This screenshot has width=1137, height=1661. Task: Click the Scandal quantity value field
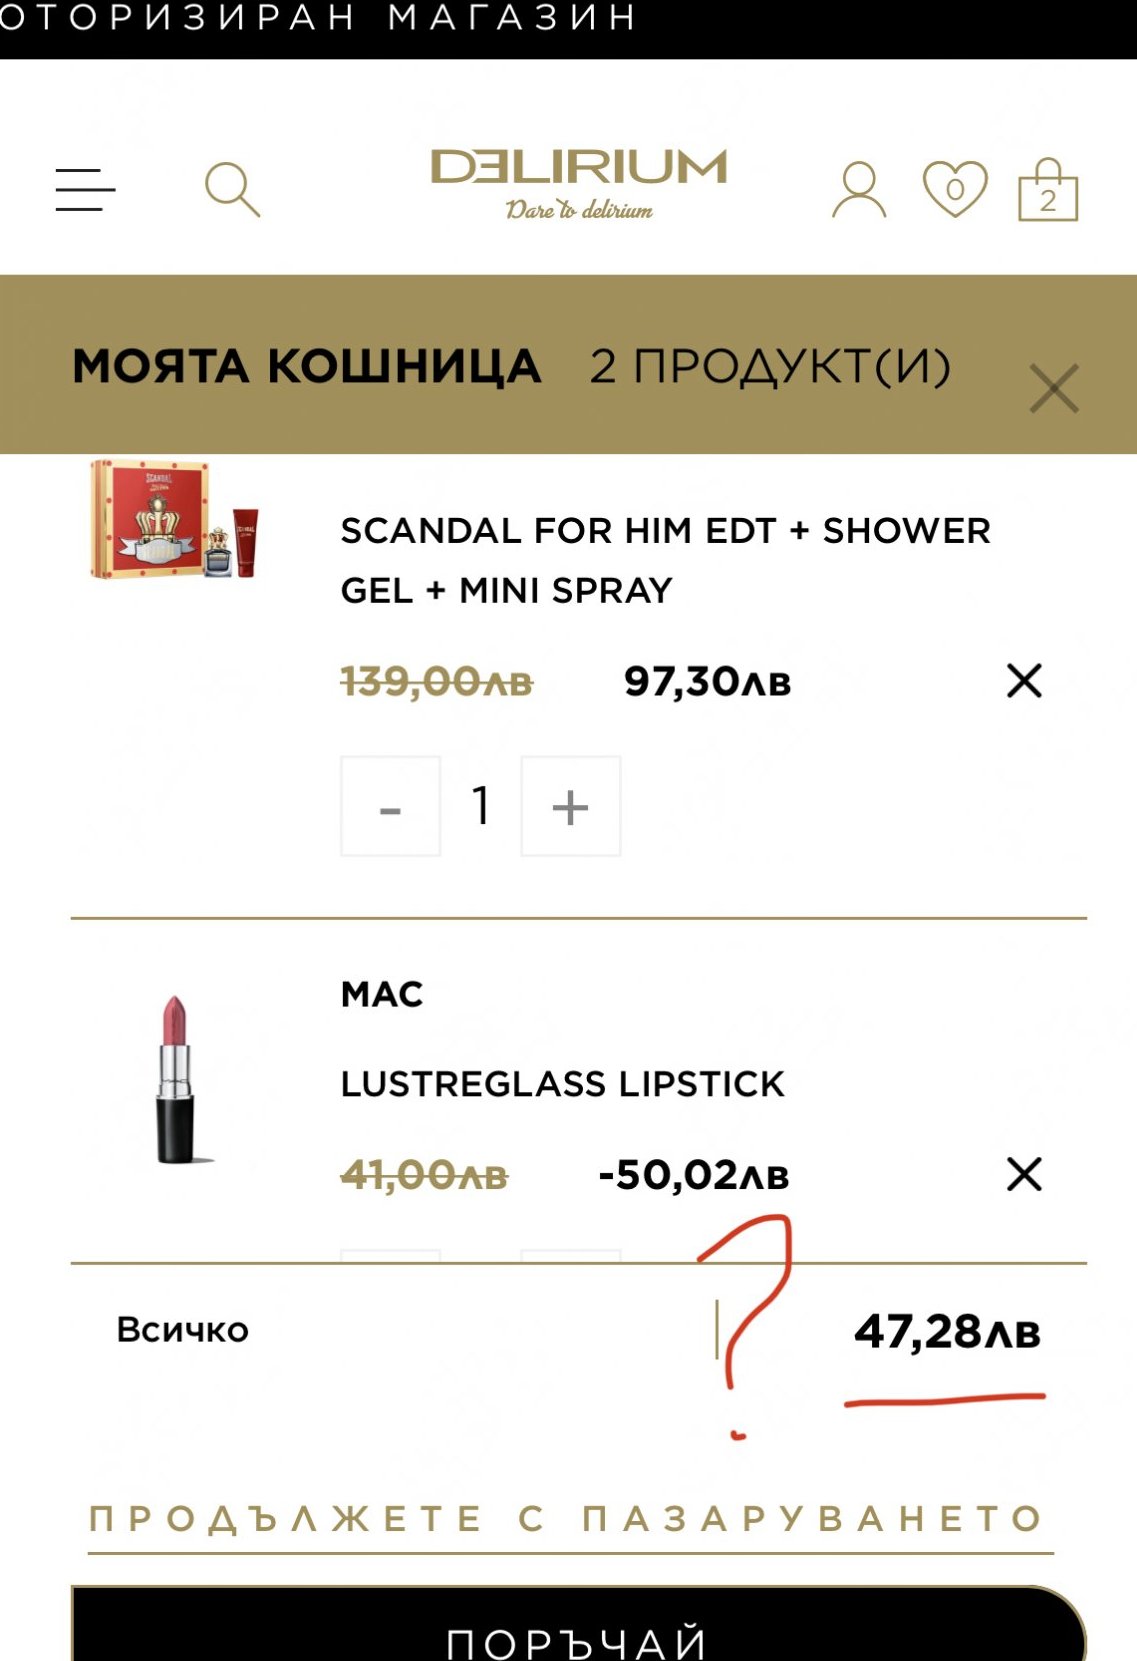click(x=481, y=806)
